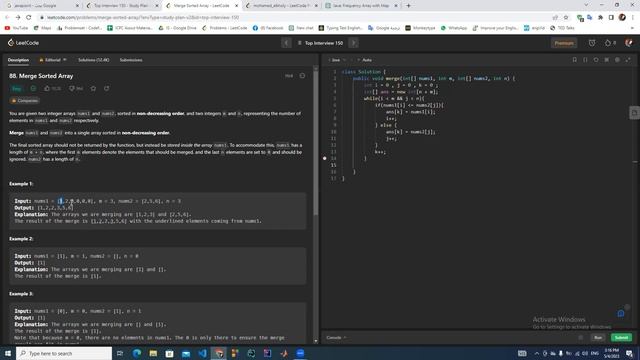Click the Easy difficulty tag

16,89
